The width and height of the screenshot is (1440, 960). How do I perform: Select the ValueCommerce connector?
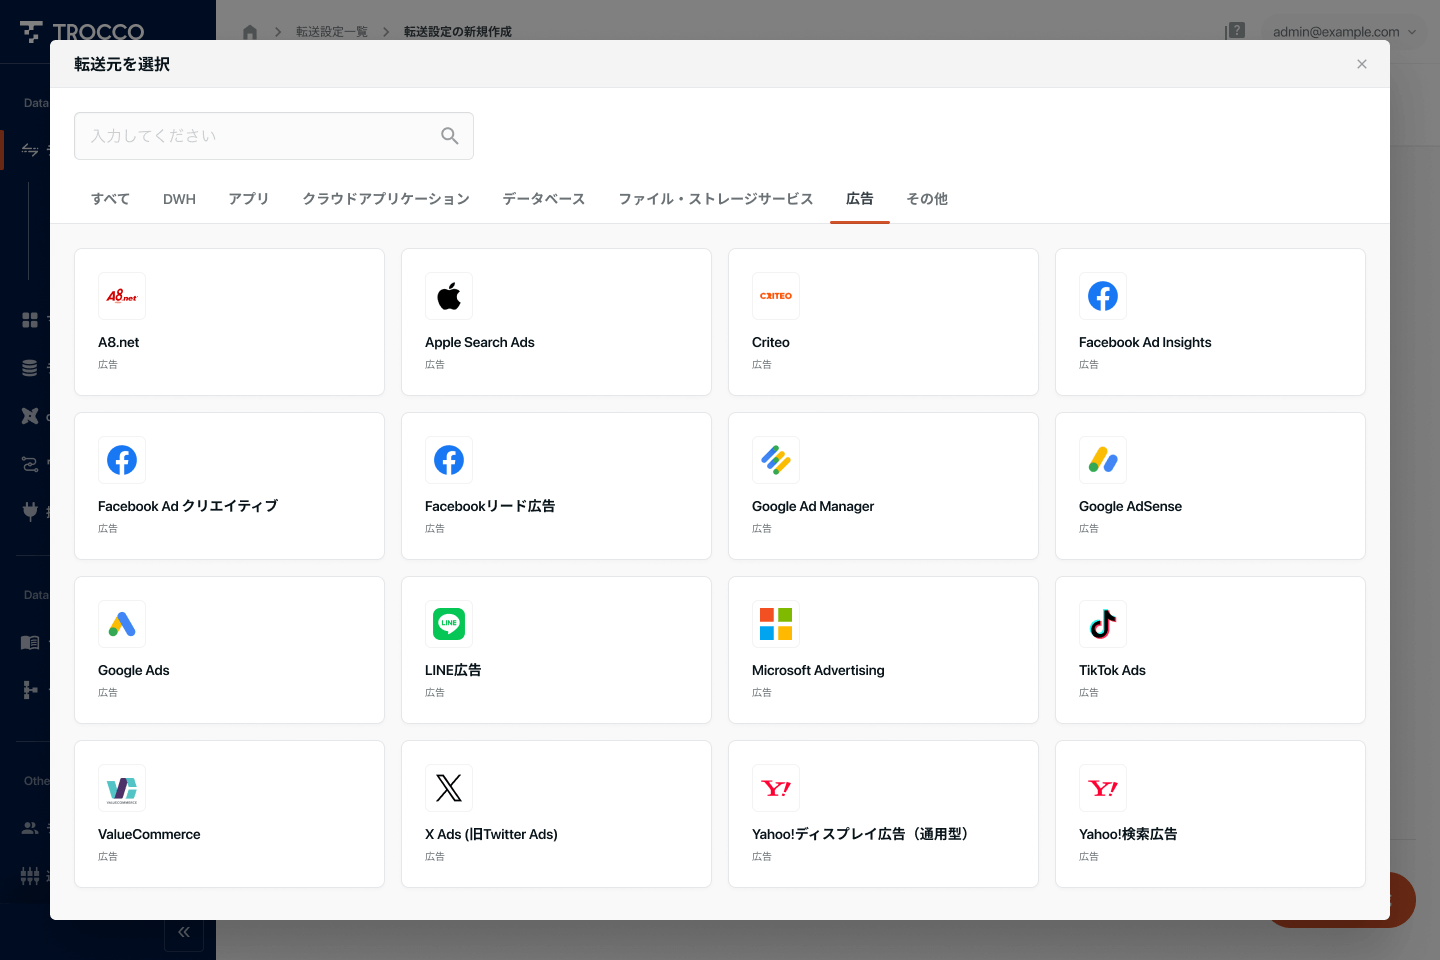pos(229,814)
